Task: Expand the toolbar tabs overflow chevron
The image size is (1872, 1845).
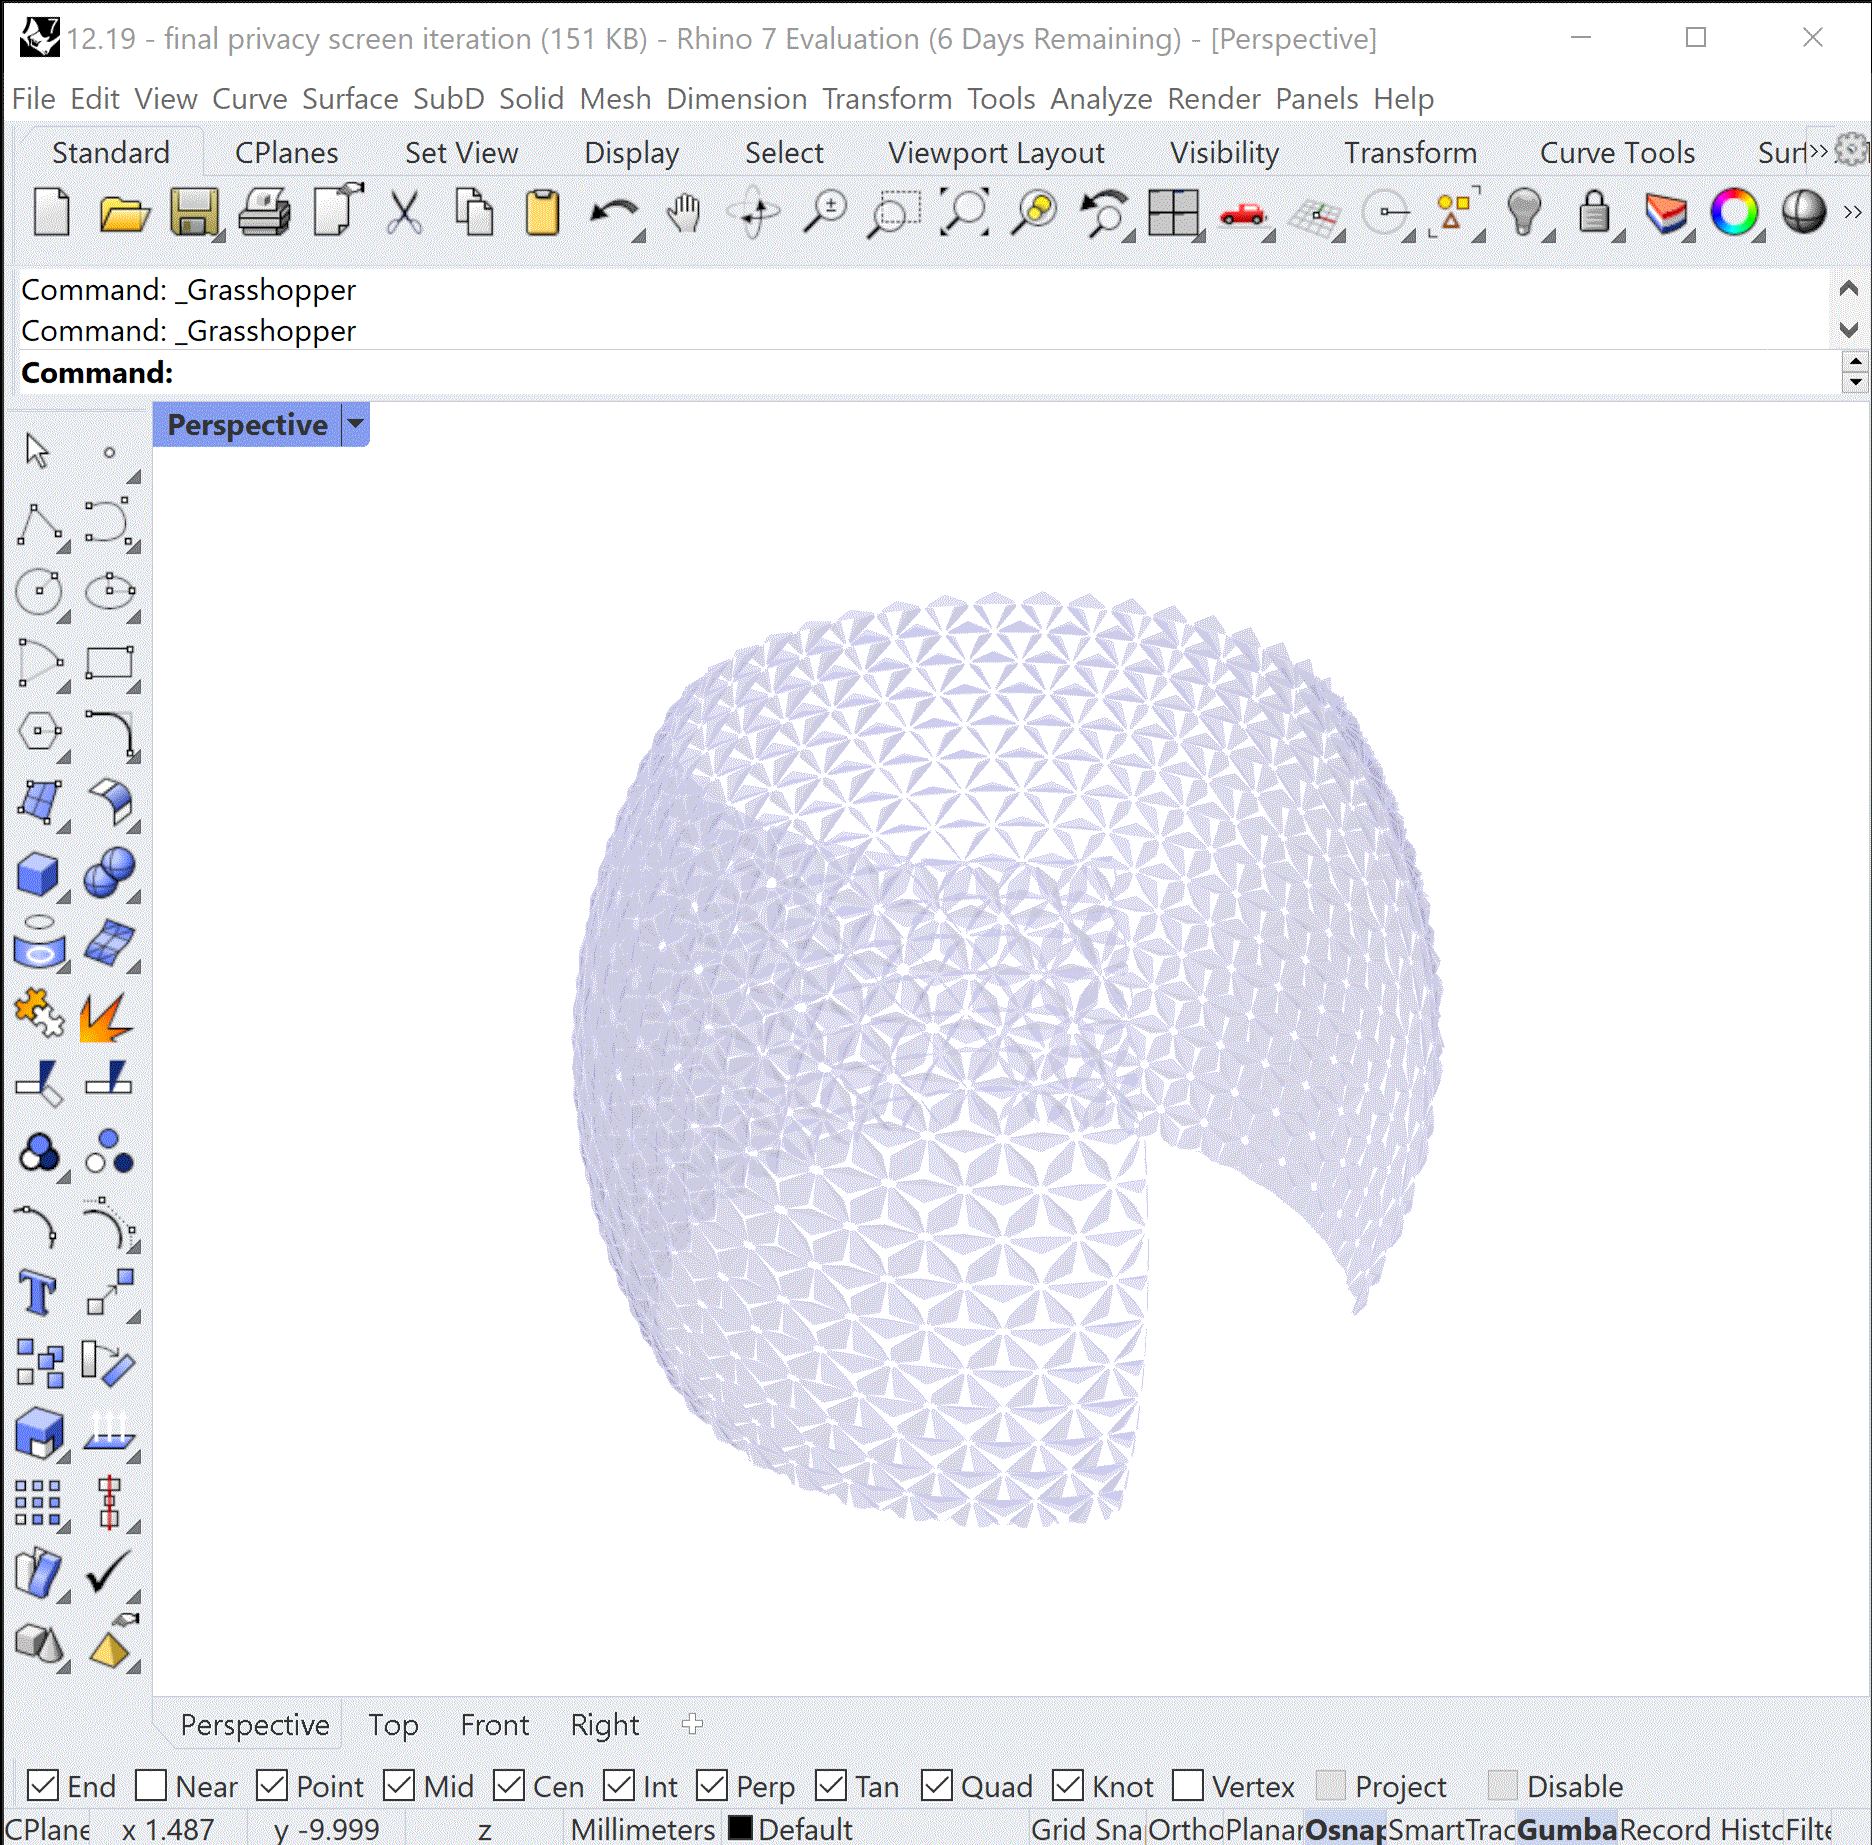Action: [x=1818, y=152]
